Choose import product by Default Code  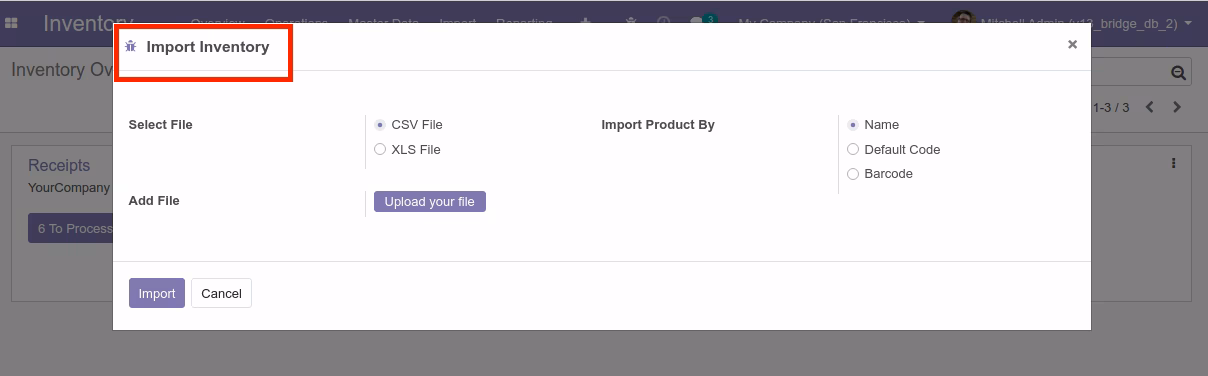853,149
